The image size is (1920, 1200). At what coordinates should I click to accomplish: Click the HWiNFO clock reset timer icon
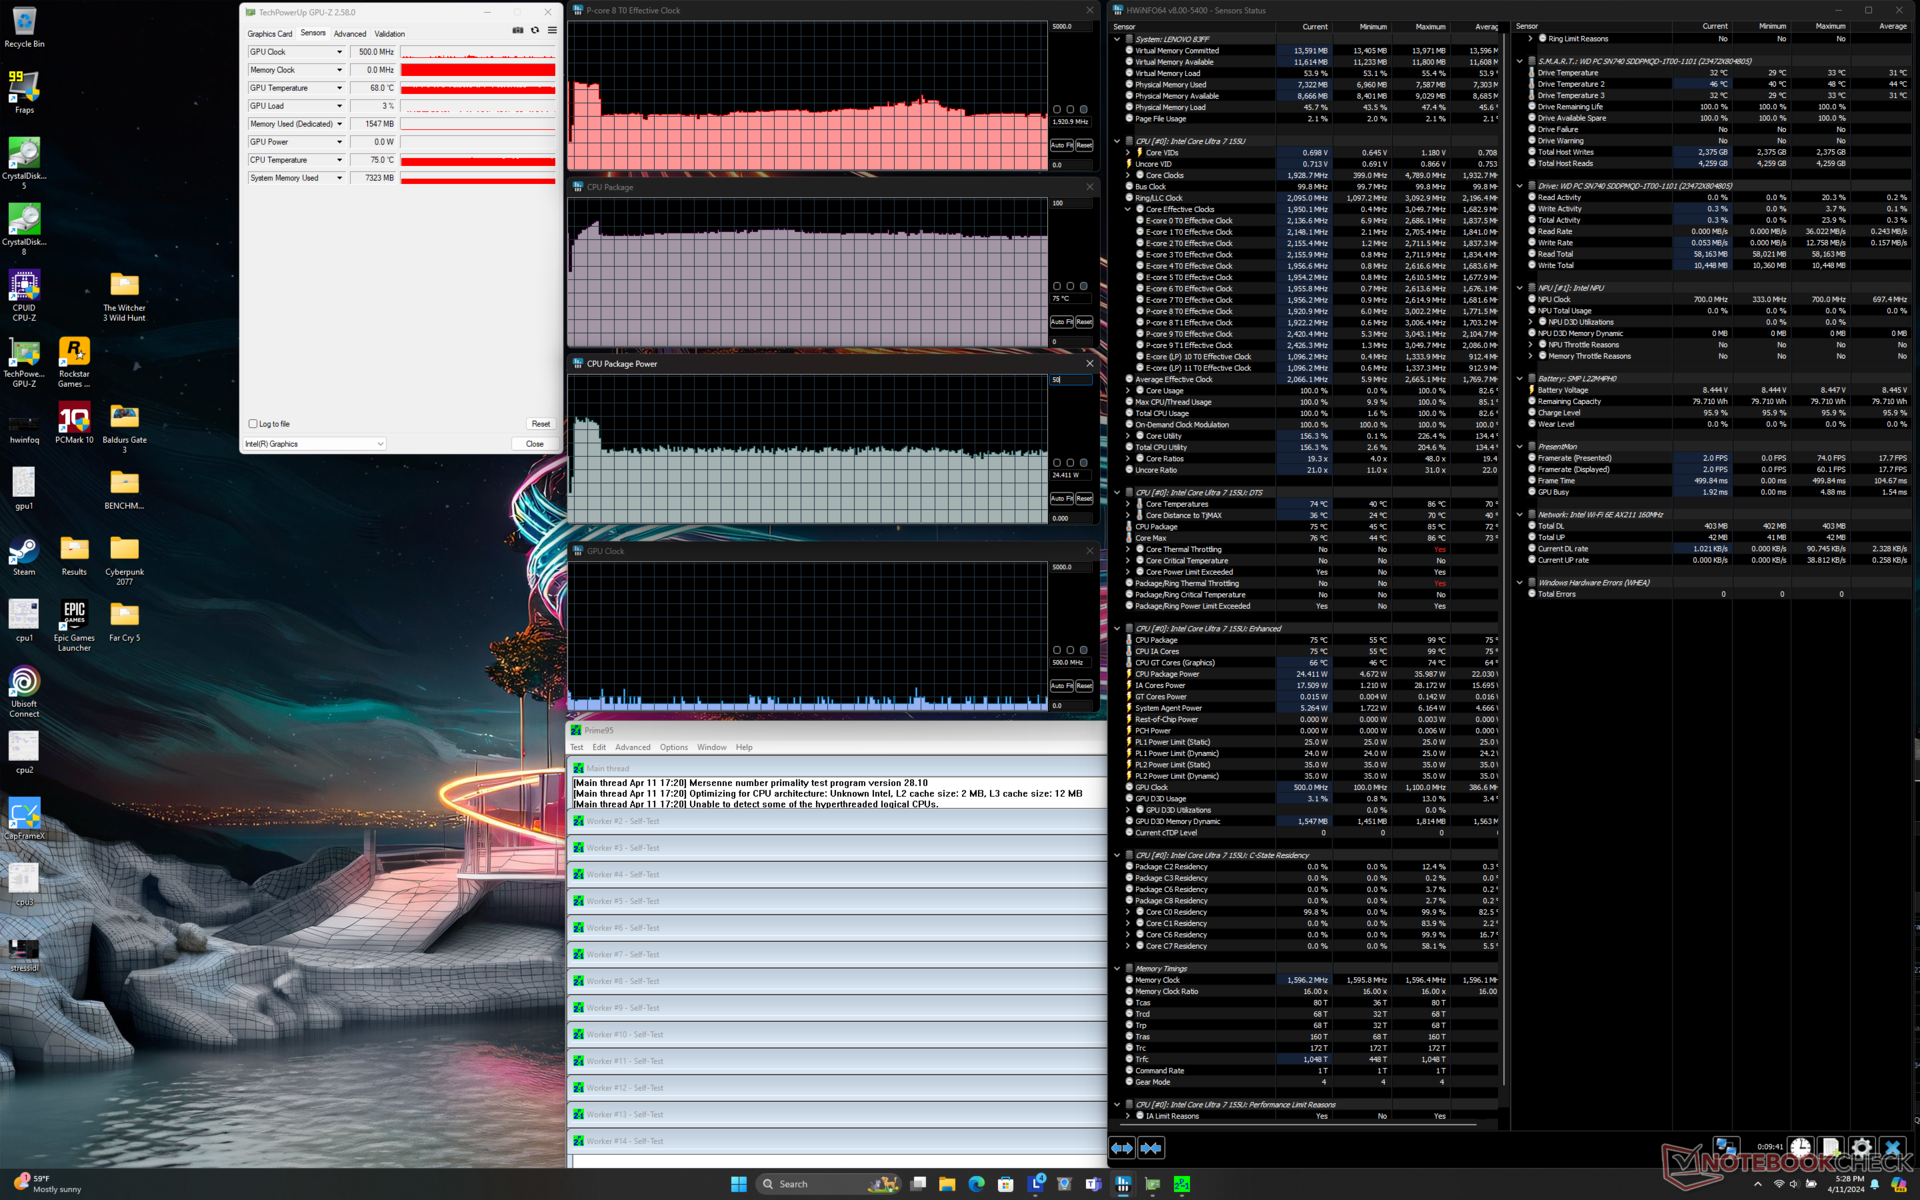pyautogui.click(x=1800, y=1148)
